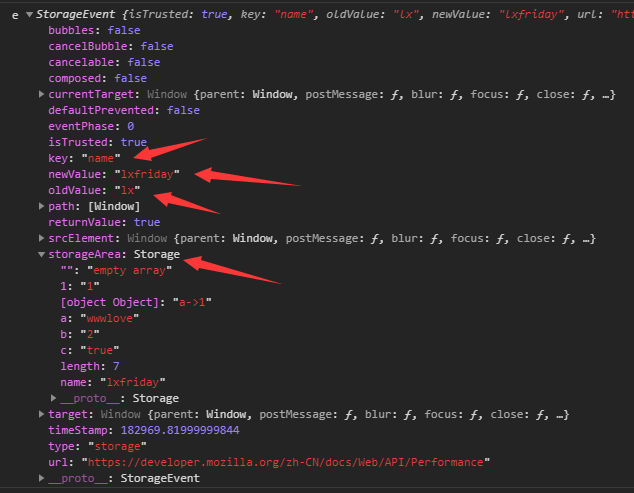Select the logged variable e label
634x493 pixels.
tap(15, 15)
